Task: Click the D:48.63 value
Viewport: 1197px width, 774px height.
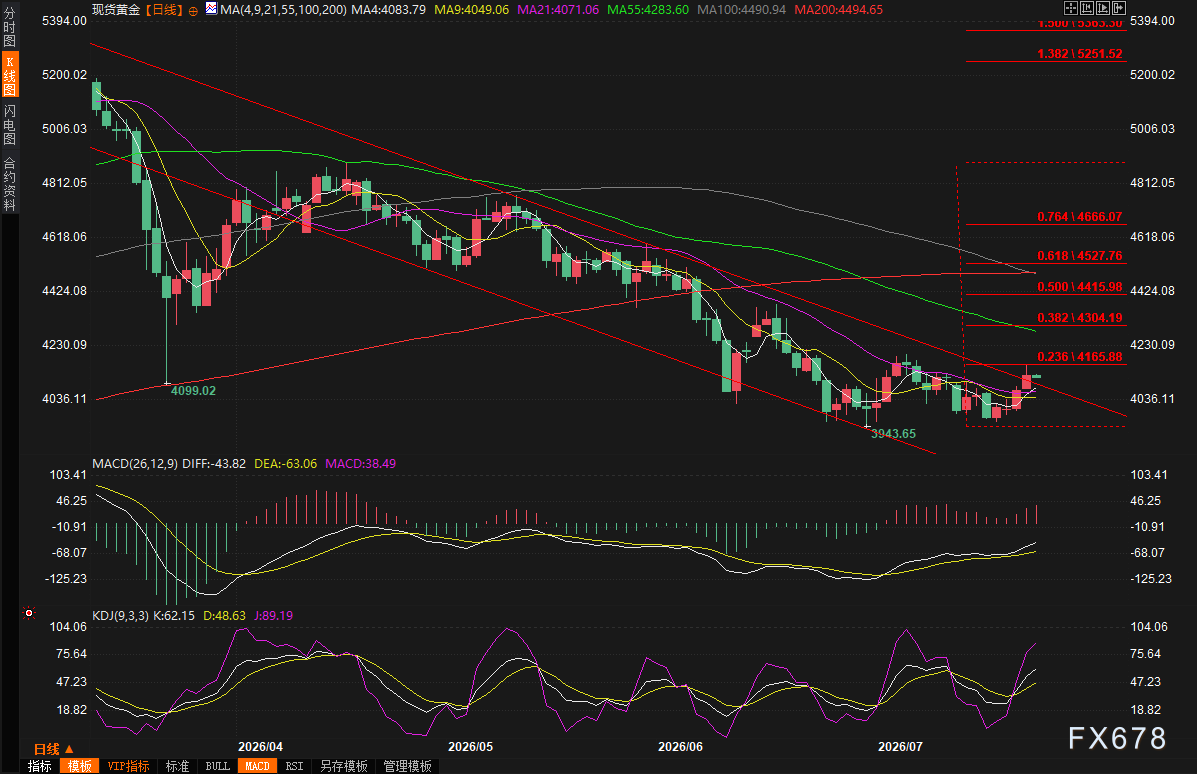Action: [x=224, y=615]
